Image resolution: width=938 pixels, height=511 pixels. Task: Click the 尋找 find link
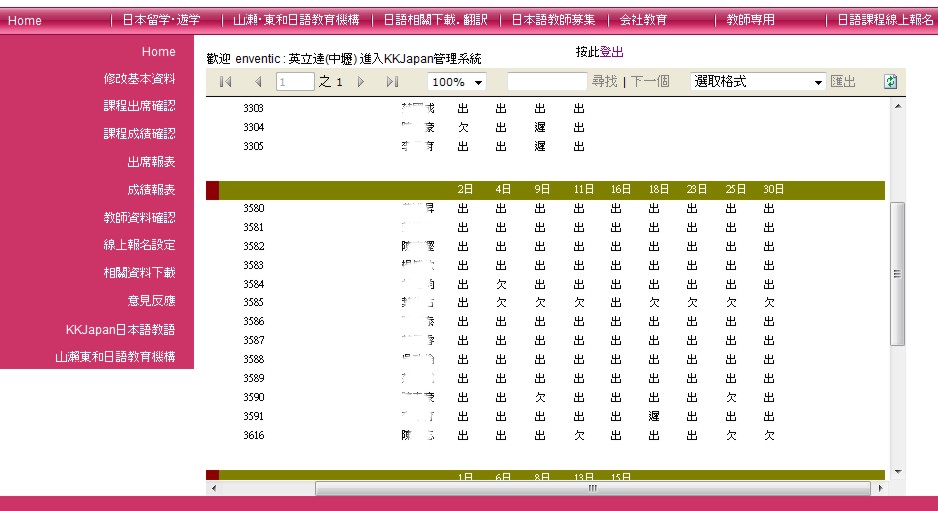coord(604,81)
